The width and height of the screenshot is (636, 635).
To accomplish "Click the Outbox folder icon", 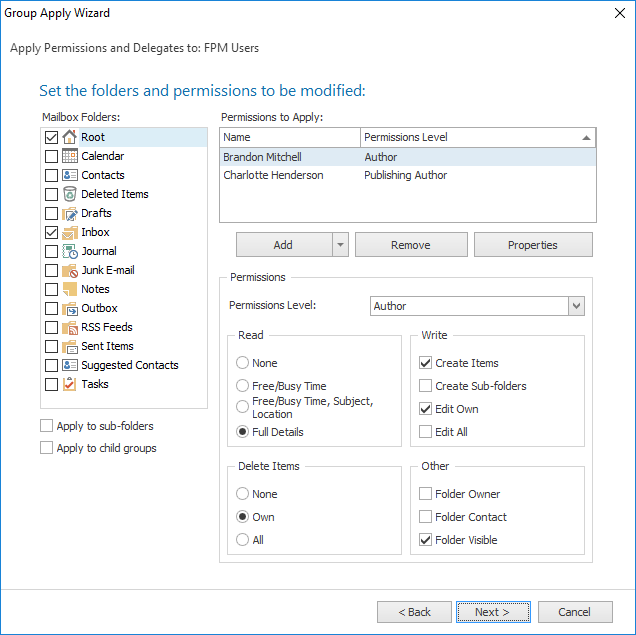I will tap(70, 309).
